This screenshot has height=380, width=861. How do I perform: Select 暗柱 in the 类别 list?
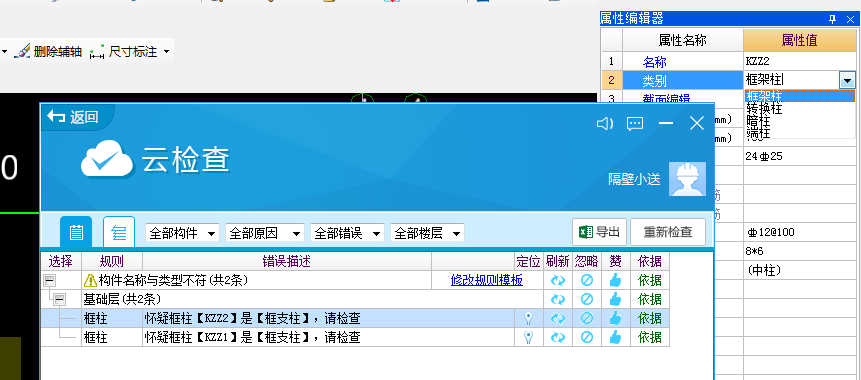[x=758, y=121]
